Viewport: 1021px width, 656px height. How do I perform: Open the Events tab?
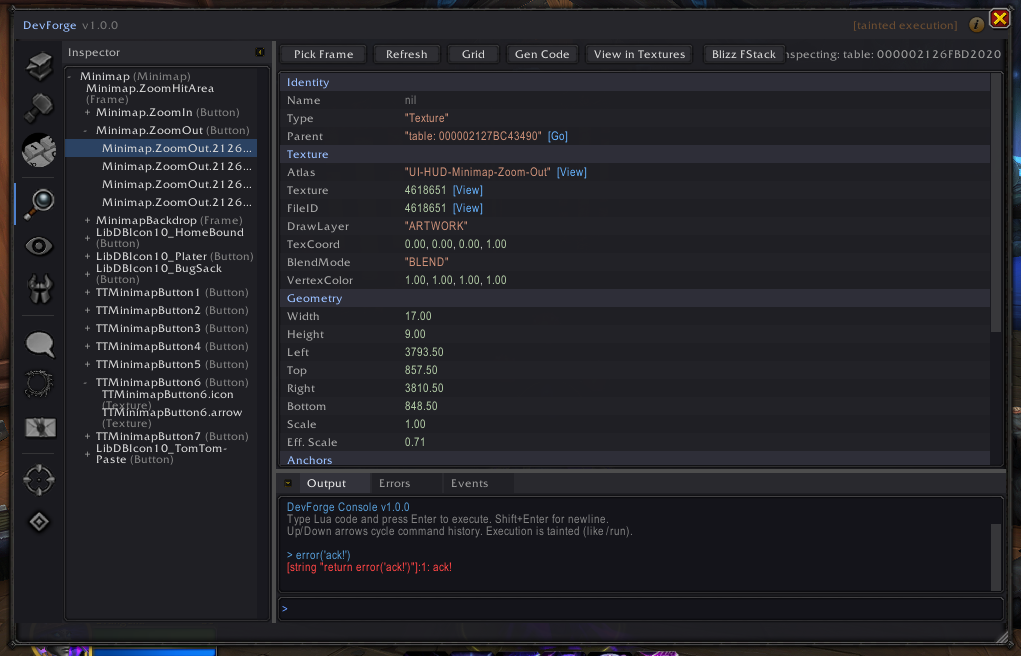pos(469,483)
